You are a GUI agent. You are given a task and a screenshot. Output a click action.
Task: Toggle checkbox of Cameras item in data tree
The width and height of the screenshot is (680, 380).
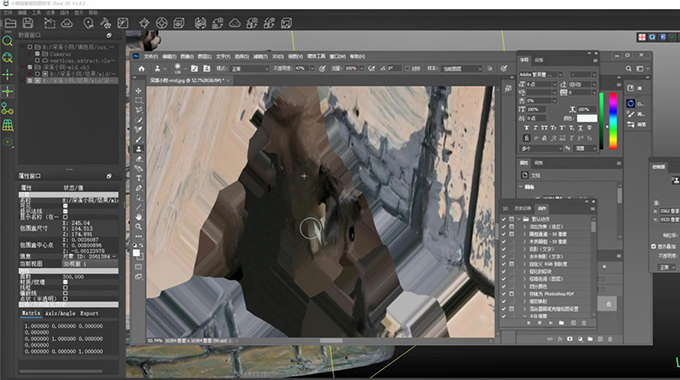37,54
